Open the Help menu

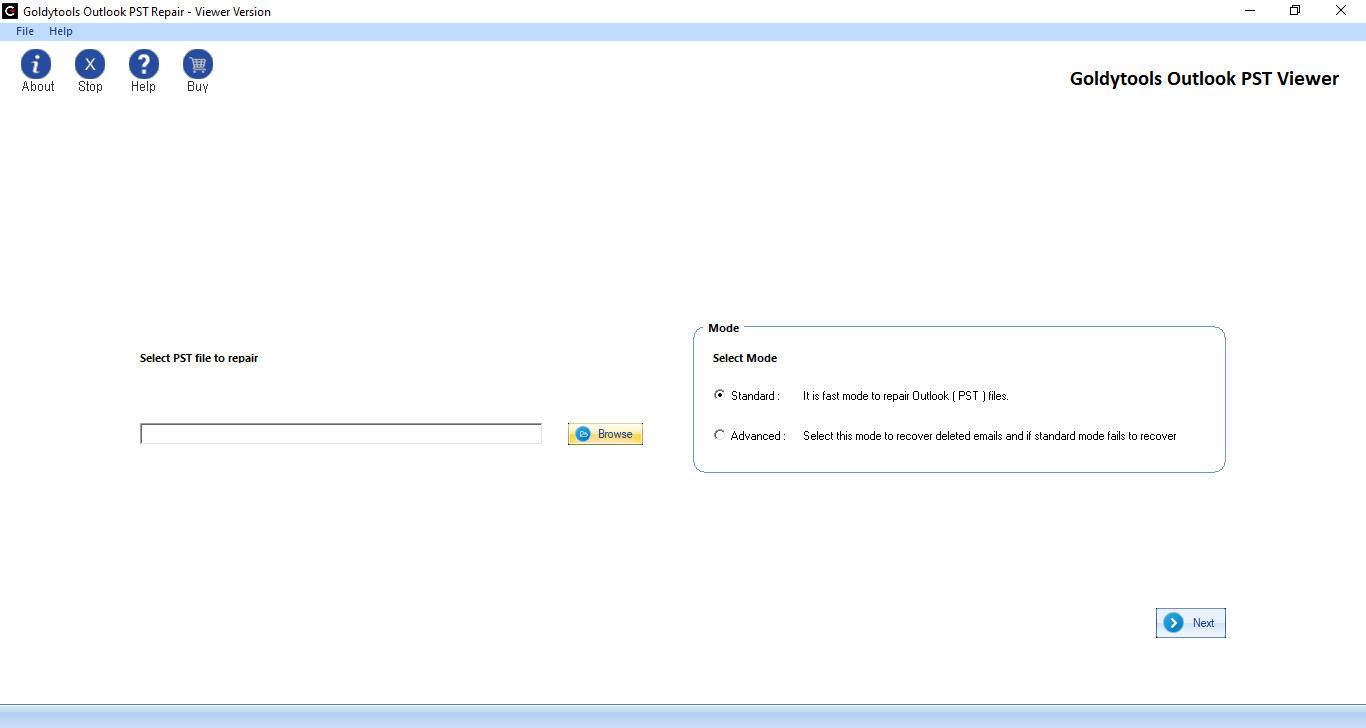(x=61, y=31)
